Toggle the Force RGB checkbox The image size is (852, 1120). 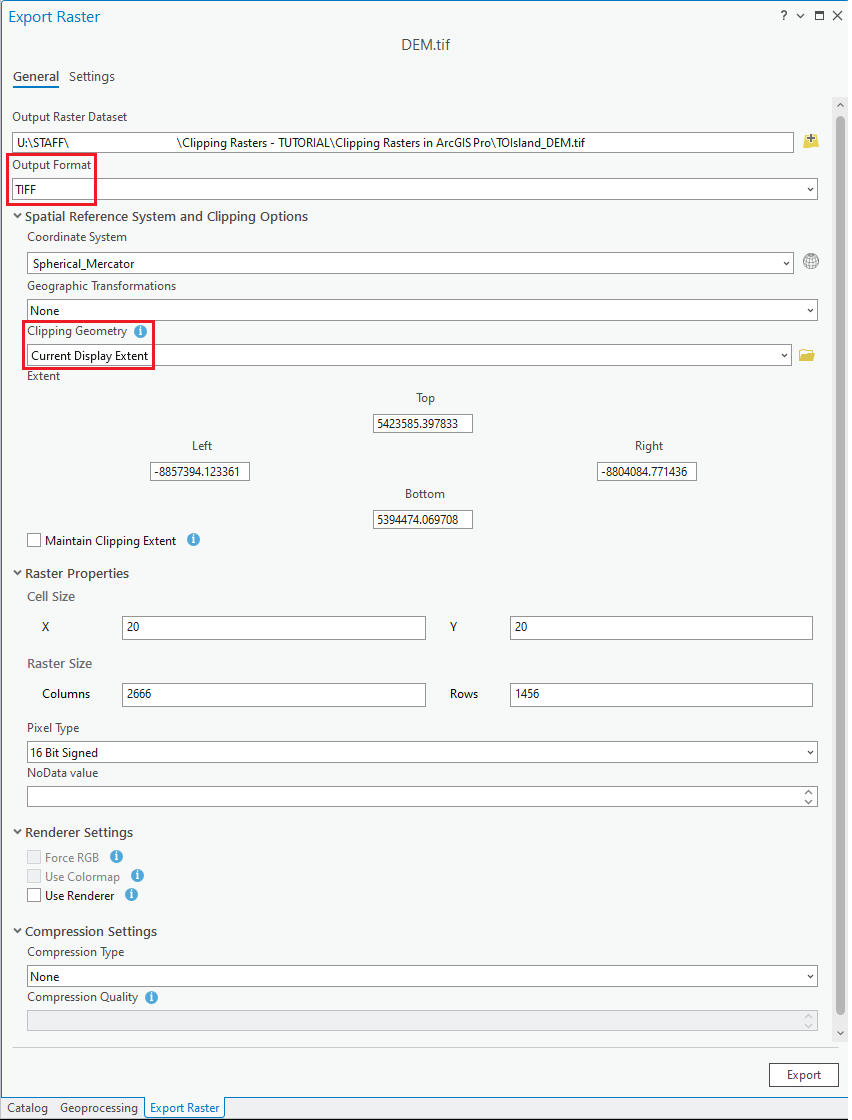click(33, 857)
